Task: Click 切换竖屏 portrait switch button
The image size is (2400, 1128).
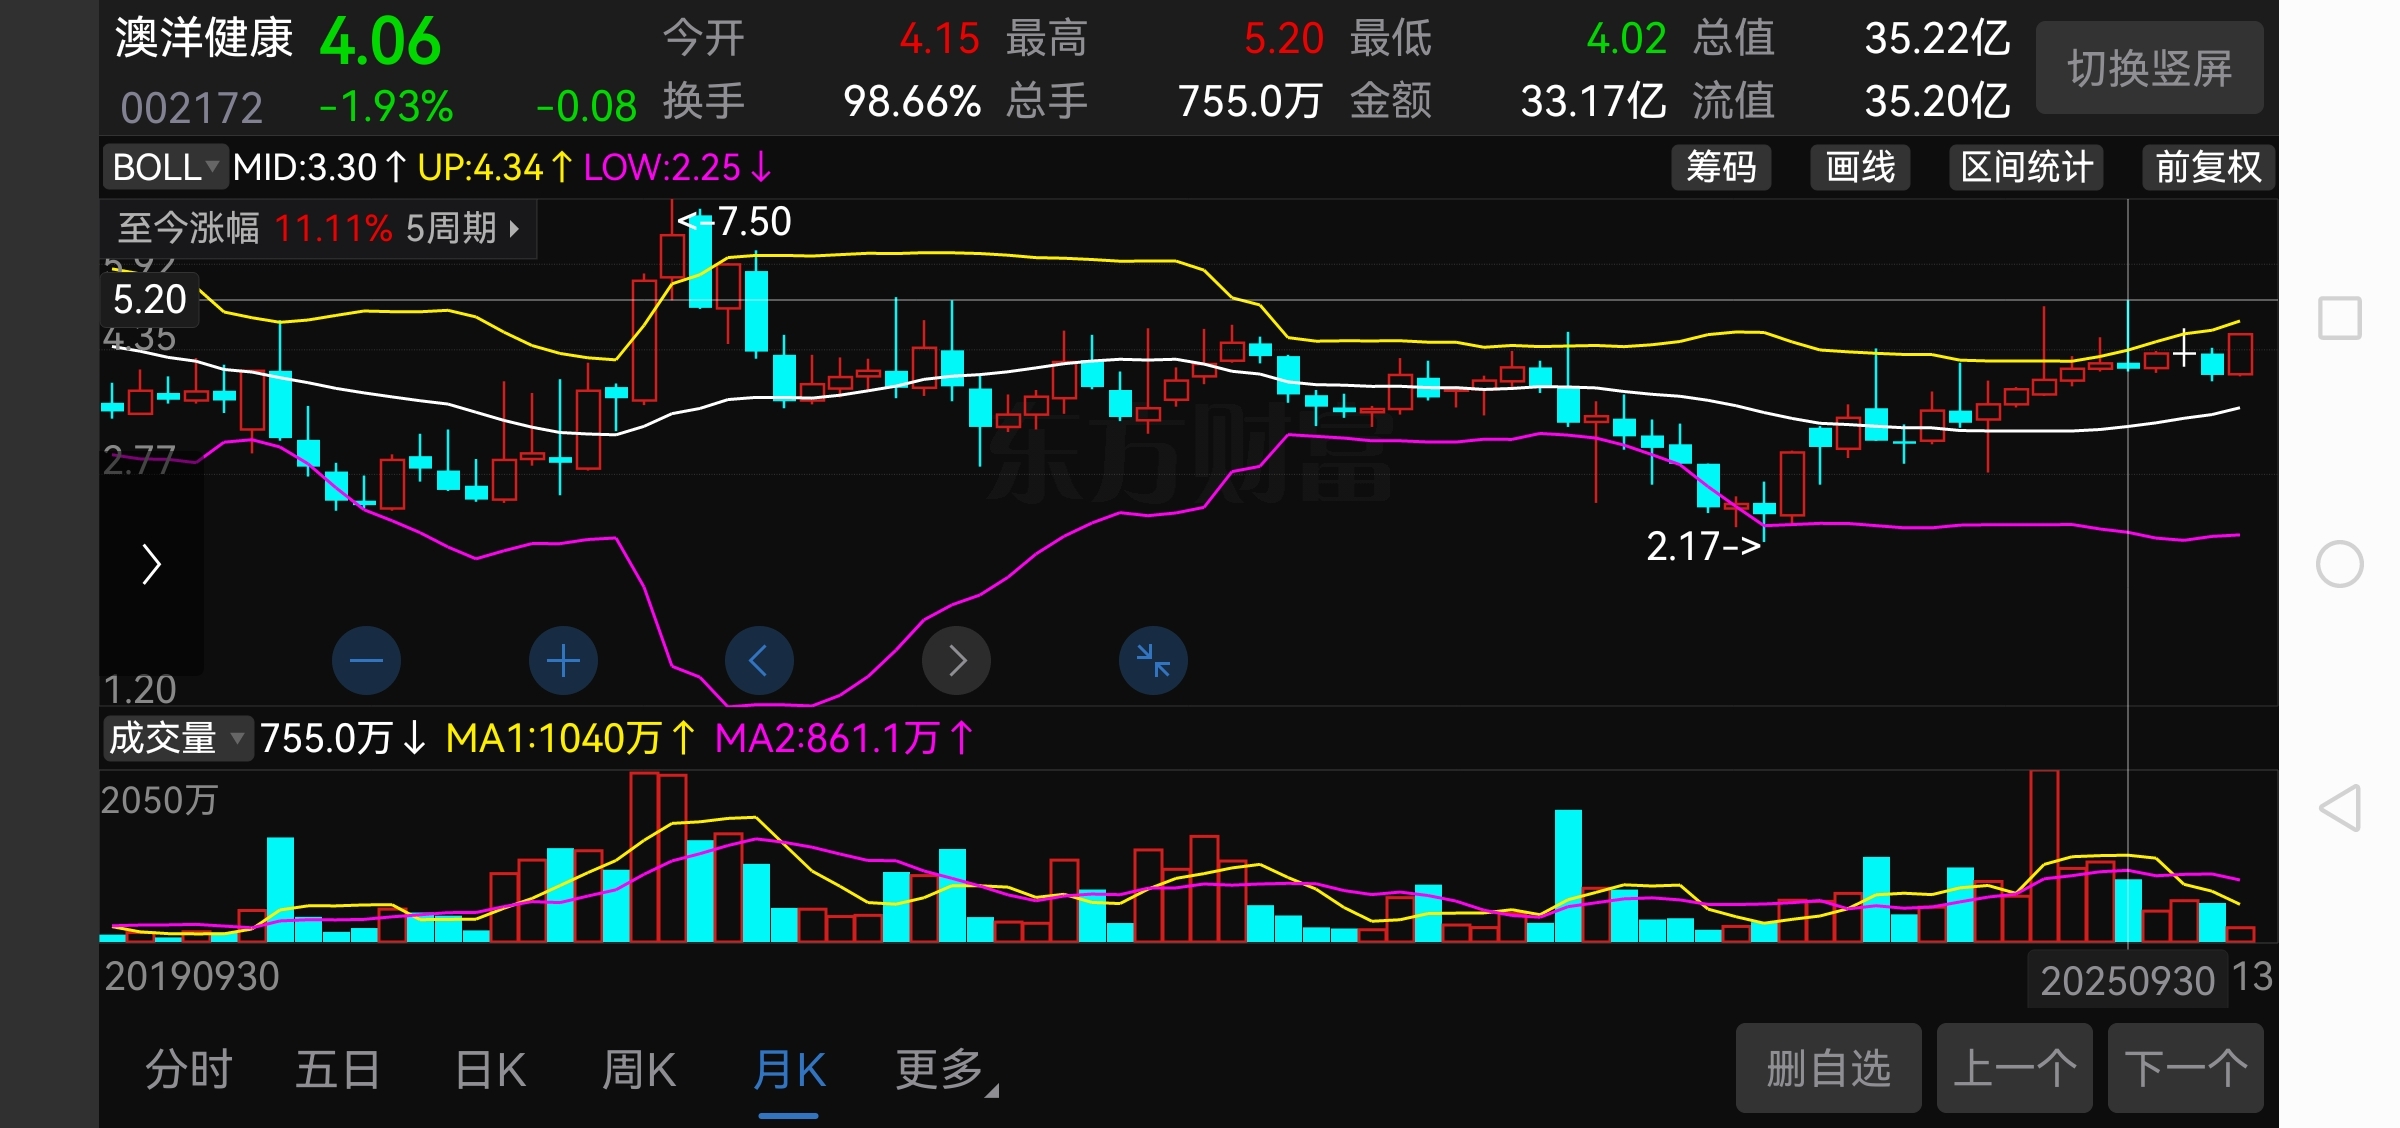Action: [x=2149, y=68]
